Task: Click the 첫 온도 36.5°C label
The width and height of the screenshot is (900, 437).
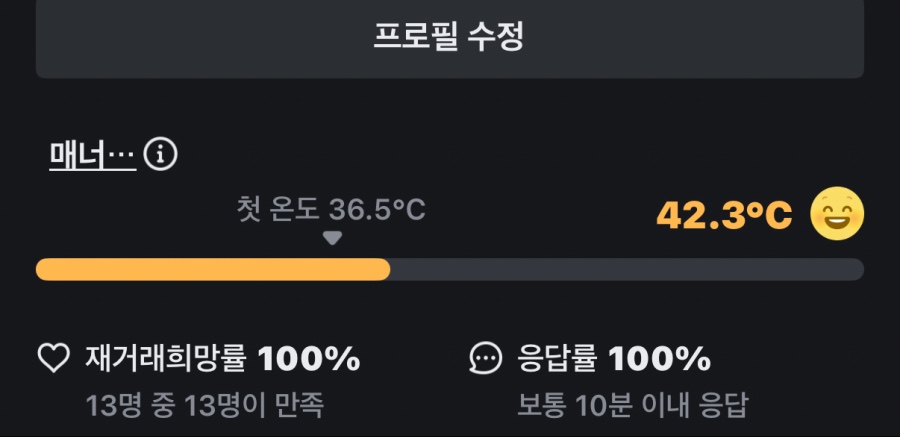Action: [x=331, y=210]
